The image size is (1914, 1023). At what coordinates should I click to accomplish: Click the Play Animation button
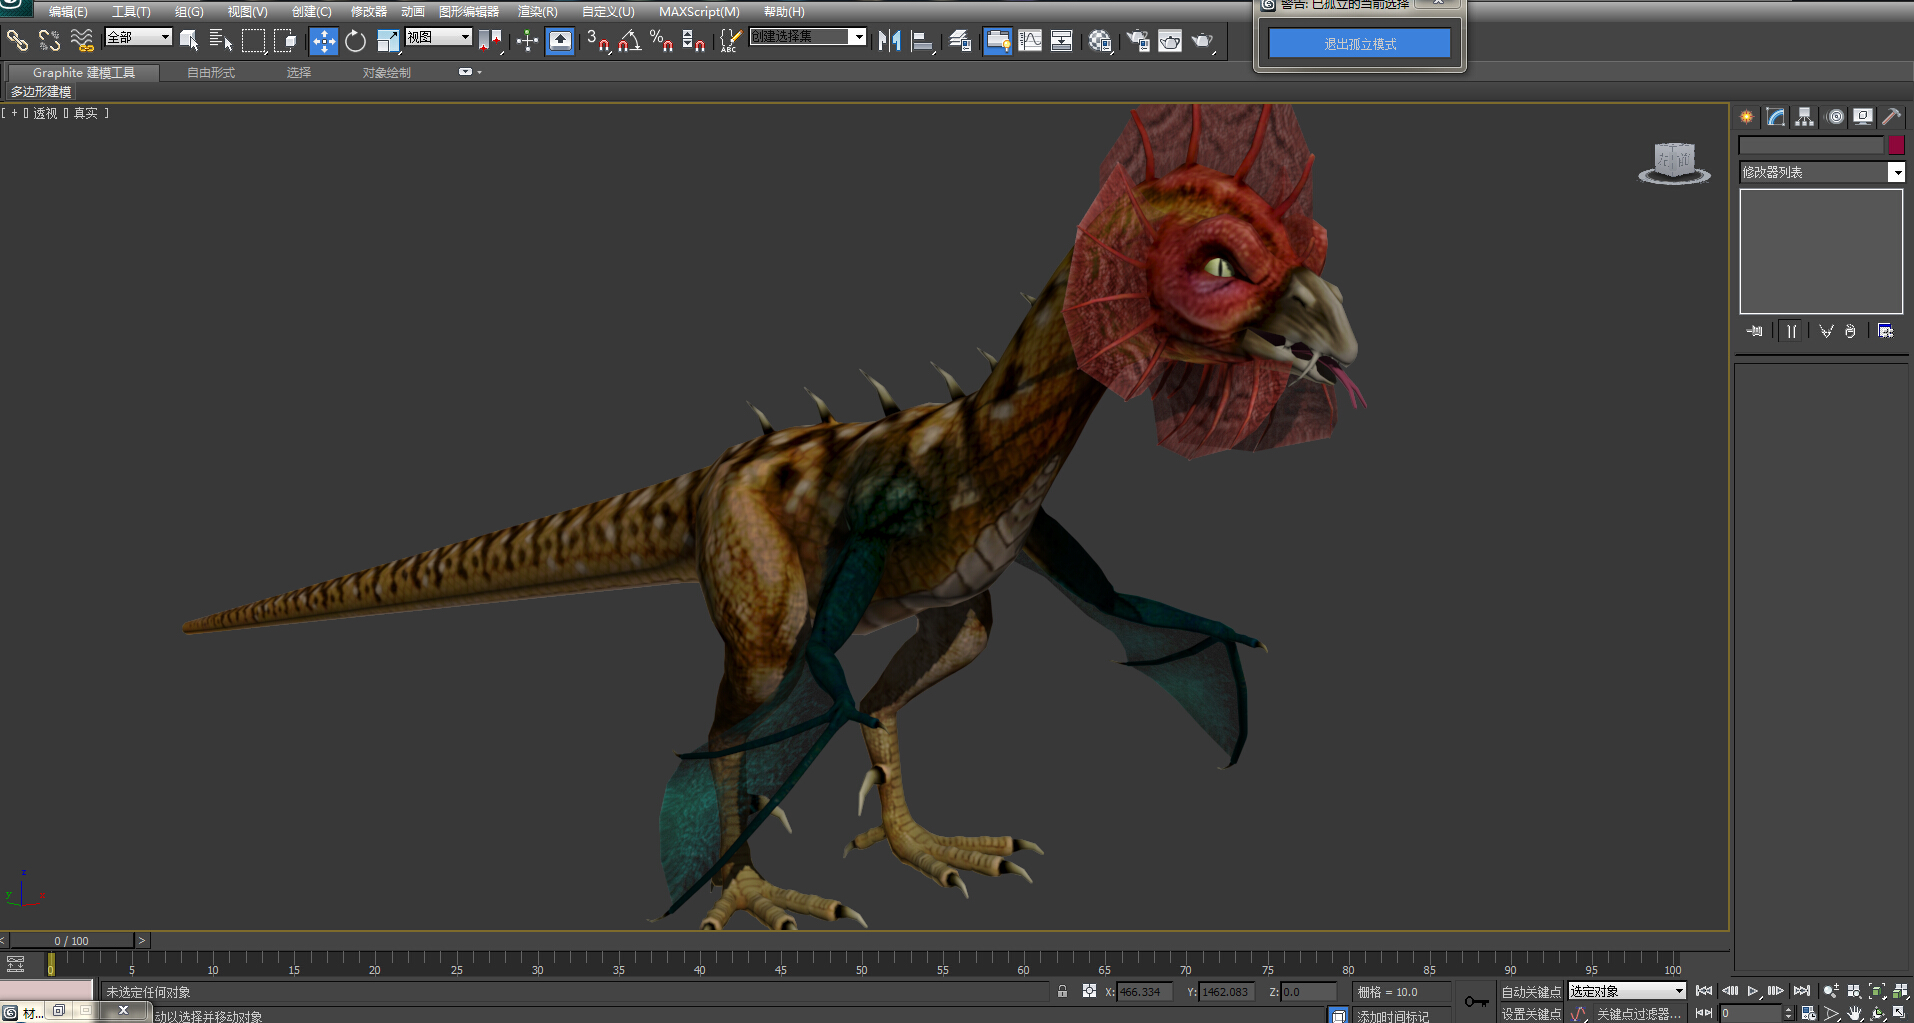tap(1753, 991)
